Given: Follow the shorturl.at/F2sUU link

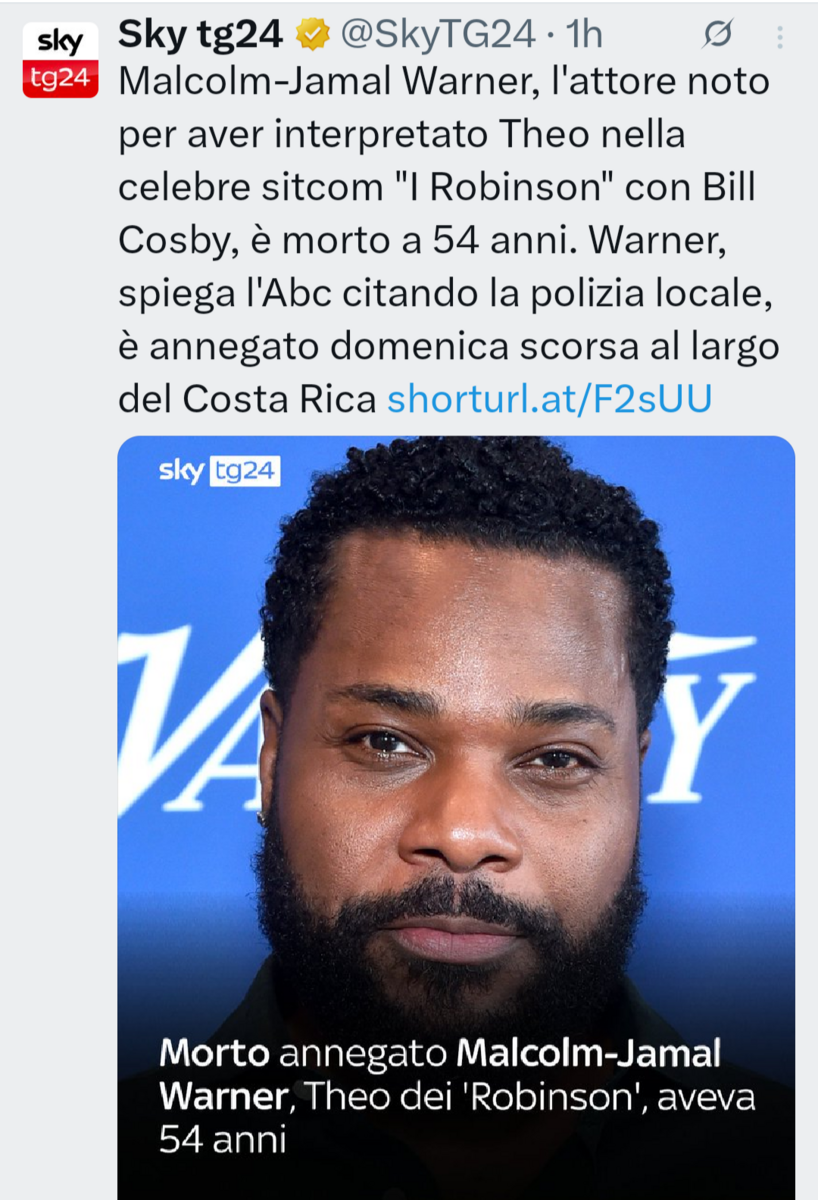Looking at the screenshot, I should pyautogui.click(x=549, y=399).
